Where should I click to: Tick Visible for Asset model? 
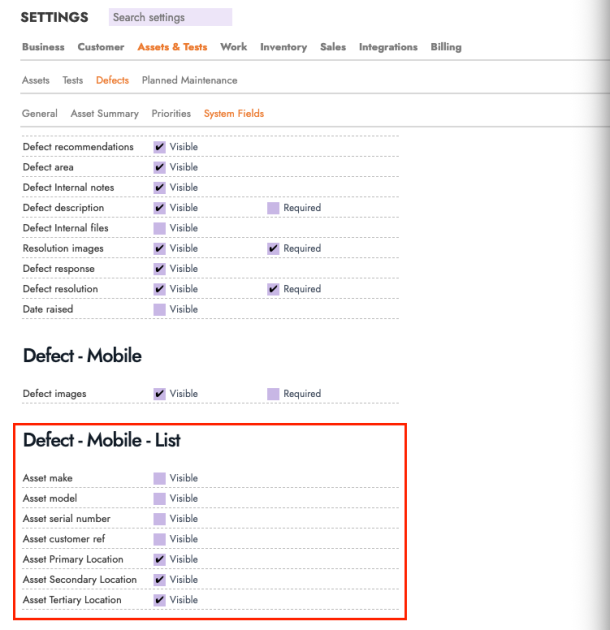click(159, 498)
